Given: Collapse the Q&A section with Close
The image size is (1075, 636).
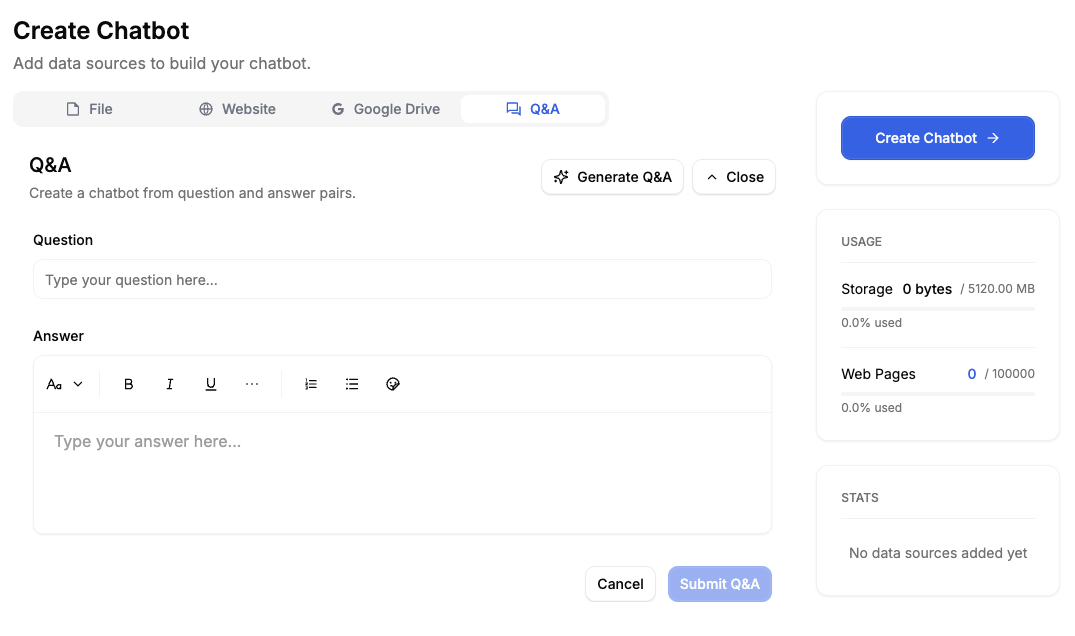Looking at the screenshot, I should pos(733,177).
